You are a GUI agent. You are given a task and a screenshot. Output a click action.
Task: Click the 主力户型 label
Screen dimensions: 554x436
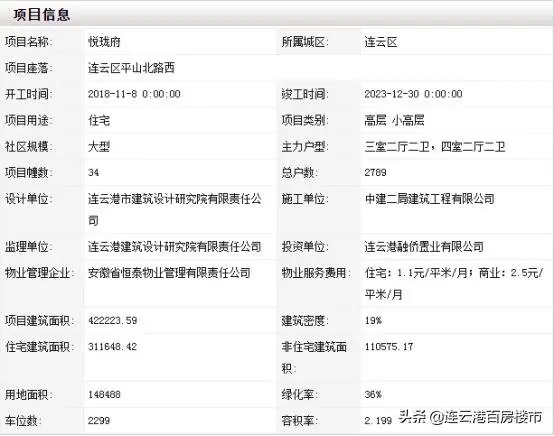(305, 146)
